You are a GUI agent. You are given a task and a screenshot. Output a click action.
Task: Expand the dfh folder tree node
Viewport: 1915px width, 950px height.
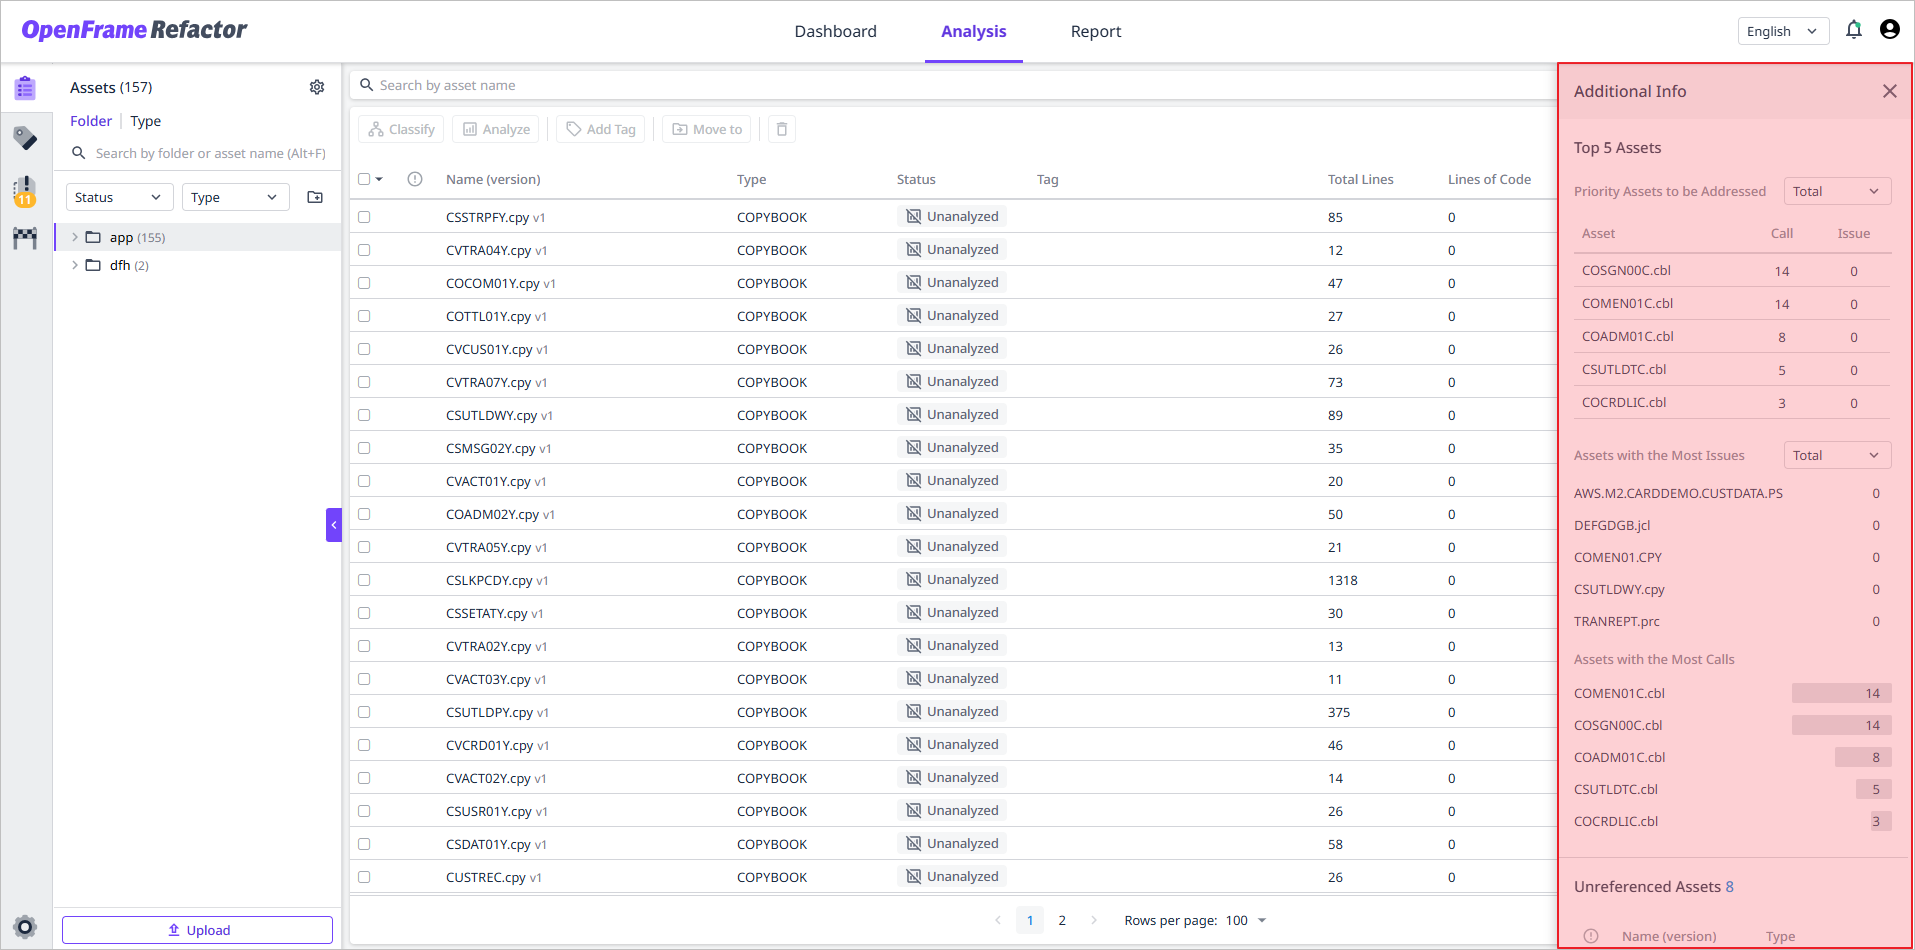[x=75, y=265]
